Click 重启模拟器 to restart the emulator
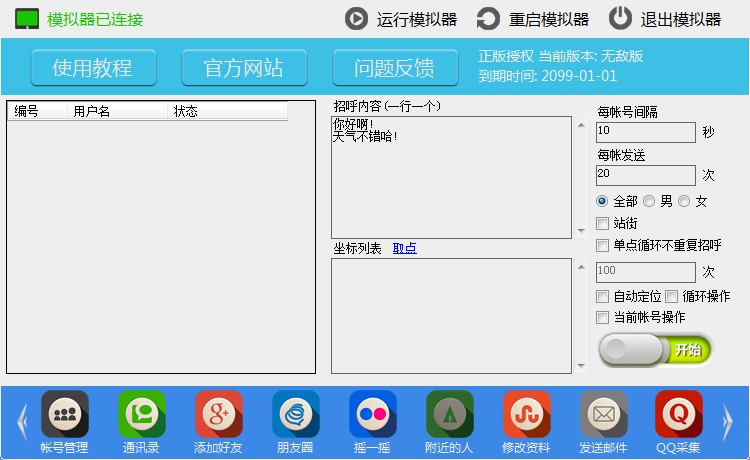 pos(533,19)
